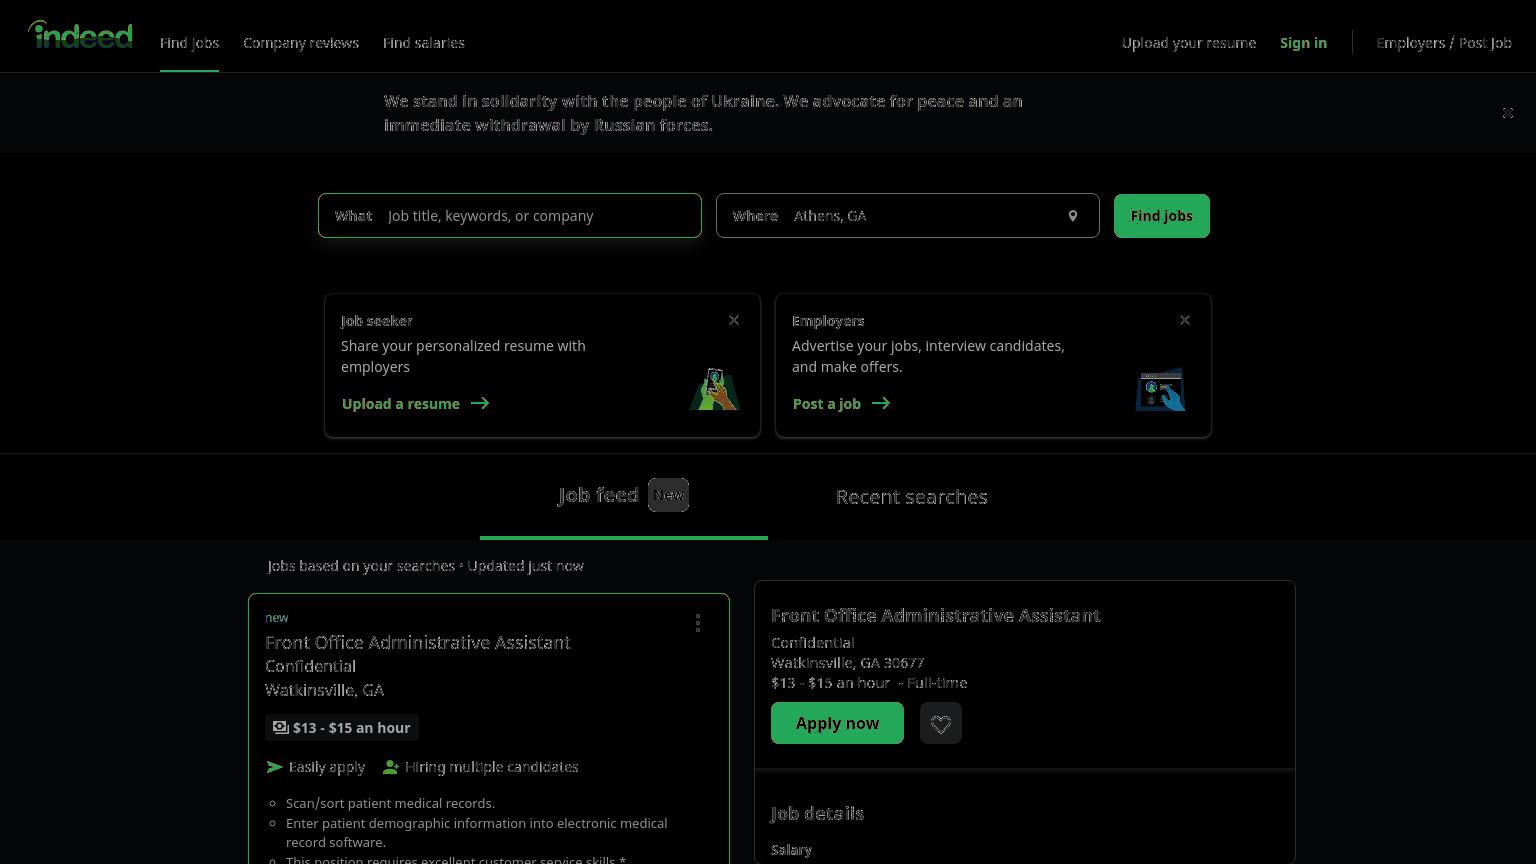Click the Easily apply arrow icon
This screenshot has height=864, width=1536.
pyautogui.click(x=274, y=767)
